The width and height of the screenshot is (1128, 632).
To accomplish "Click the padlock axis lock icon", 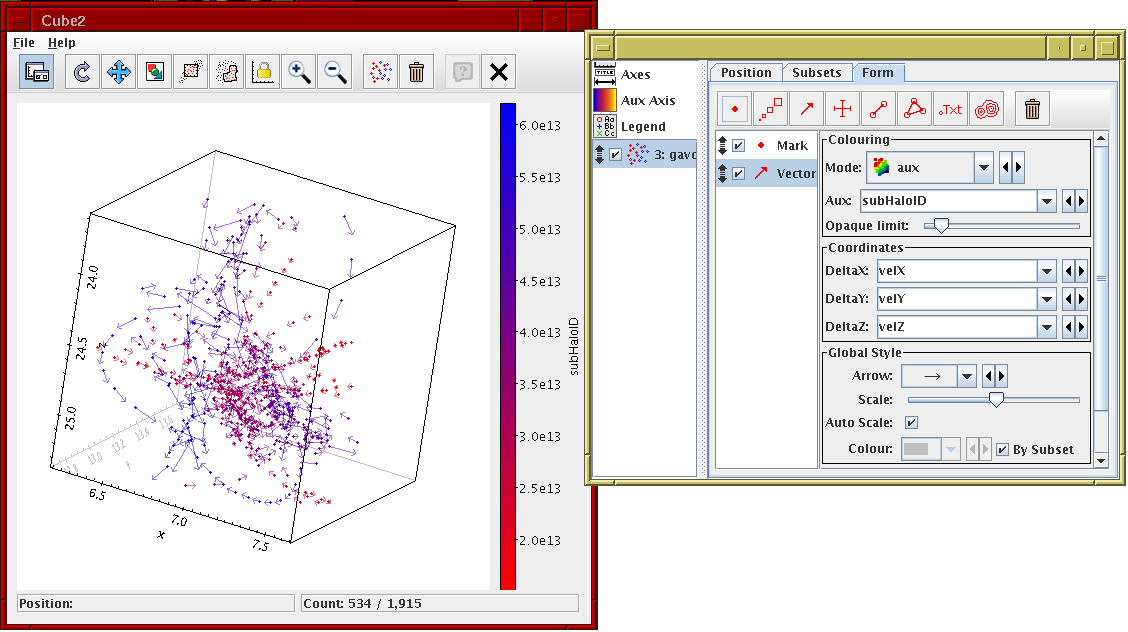I will click(x=263, y=72).
